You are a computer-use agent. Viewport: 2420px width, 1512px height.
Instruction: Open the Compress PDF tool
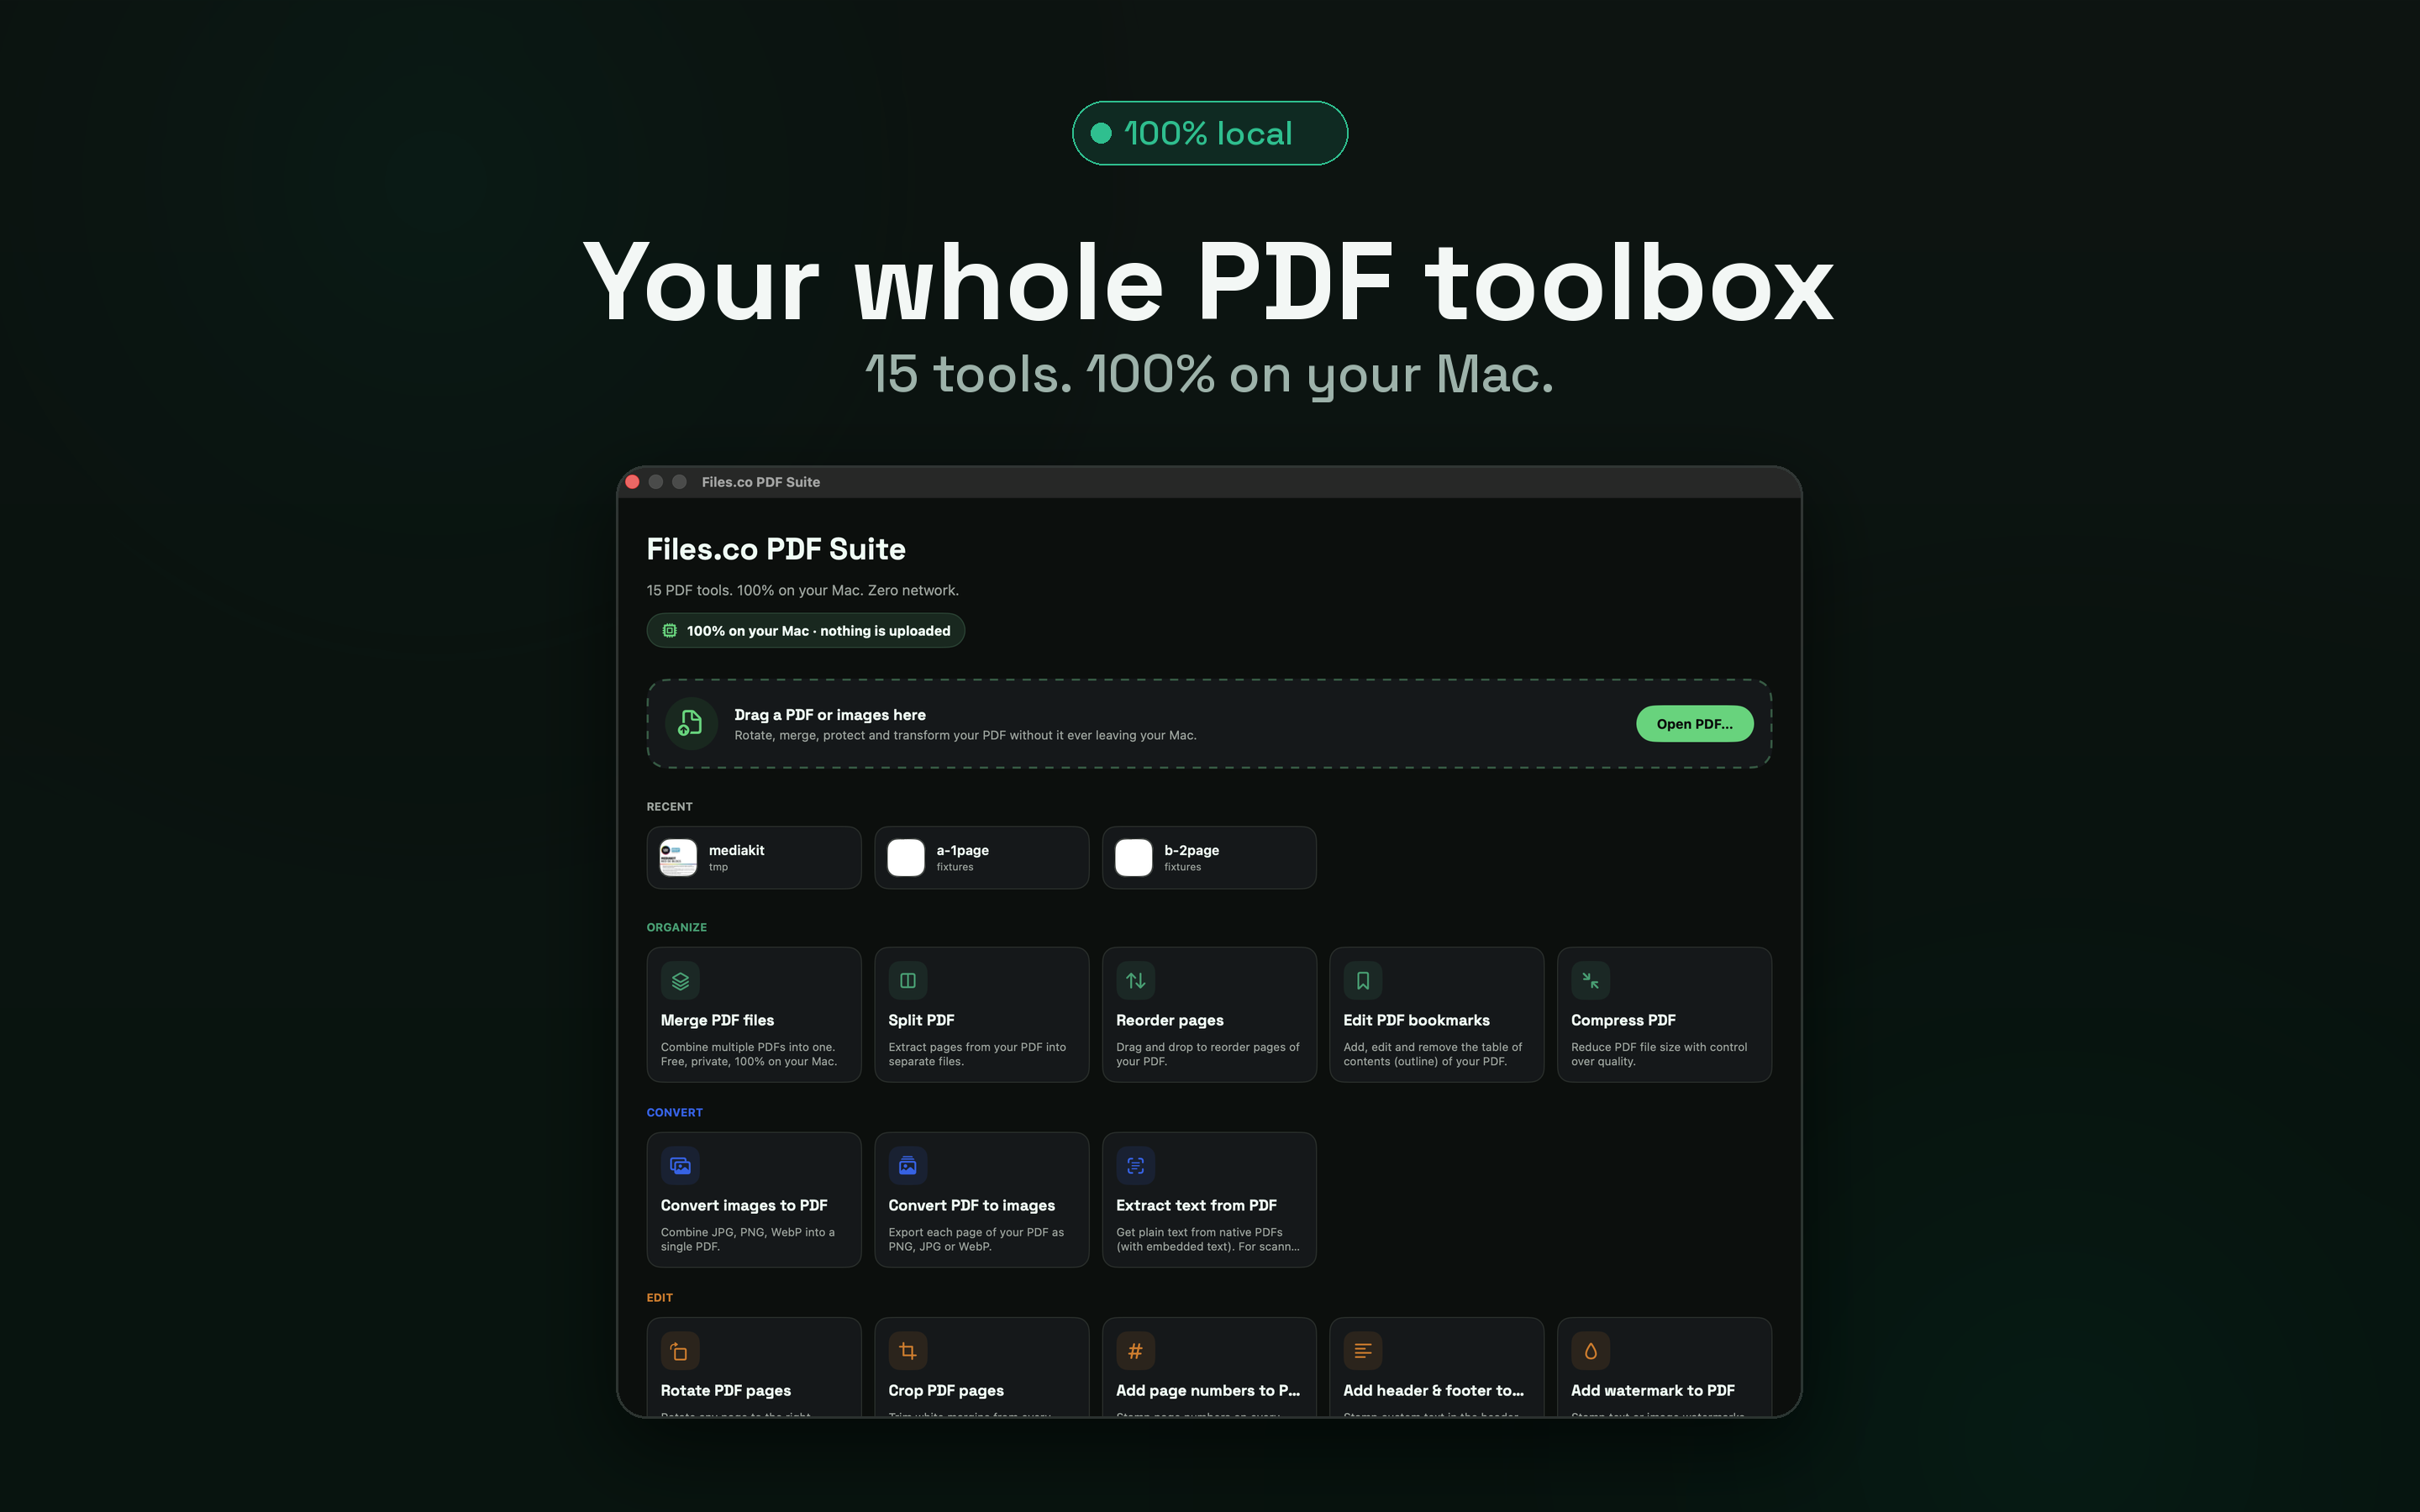pos(1664,1014)
